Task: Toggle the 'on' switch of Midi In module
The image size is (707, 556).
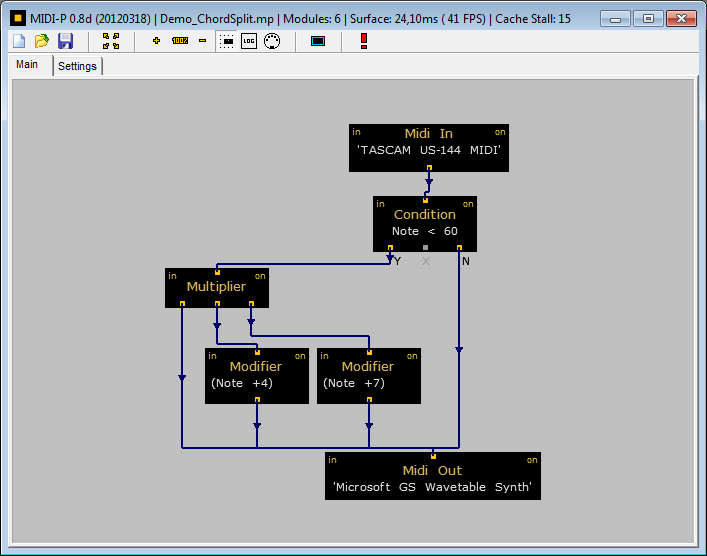Action: [x=500, y=132]
